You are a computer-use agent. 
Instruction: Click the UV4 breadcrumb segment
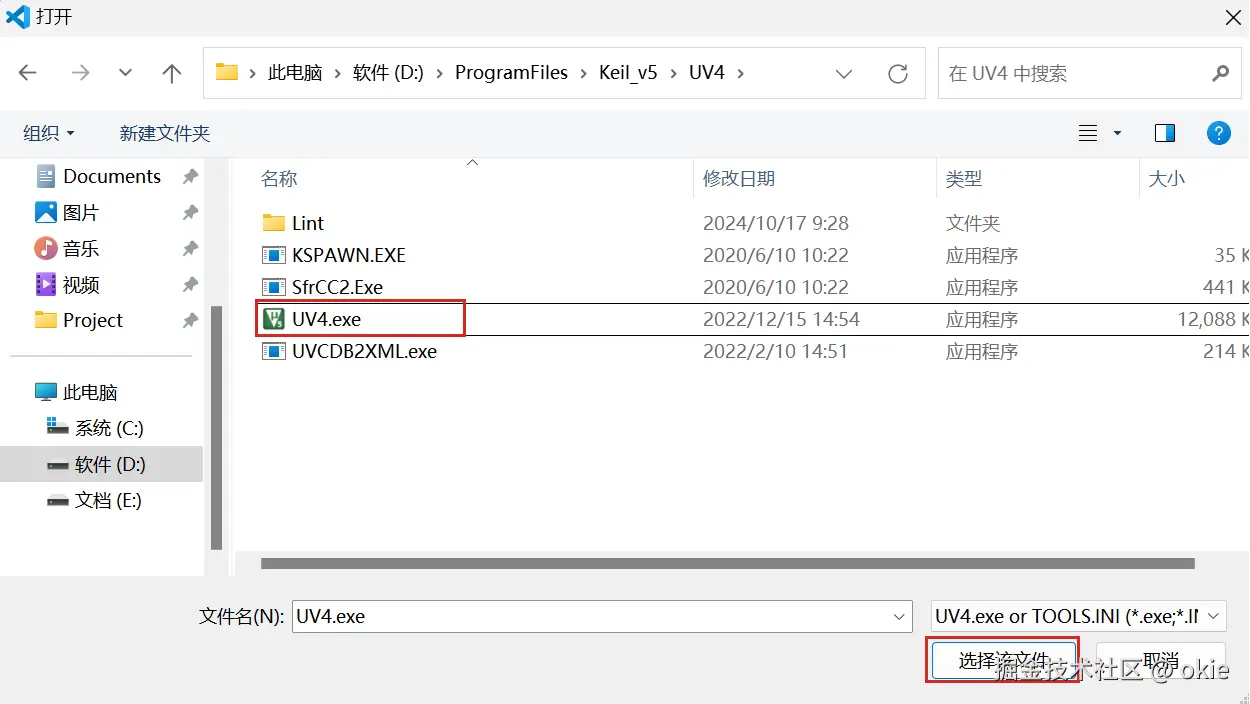[707, 73]
